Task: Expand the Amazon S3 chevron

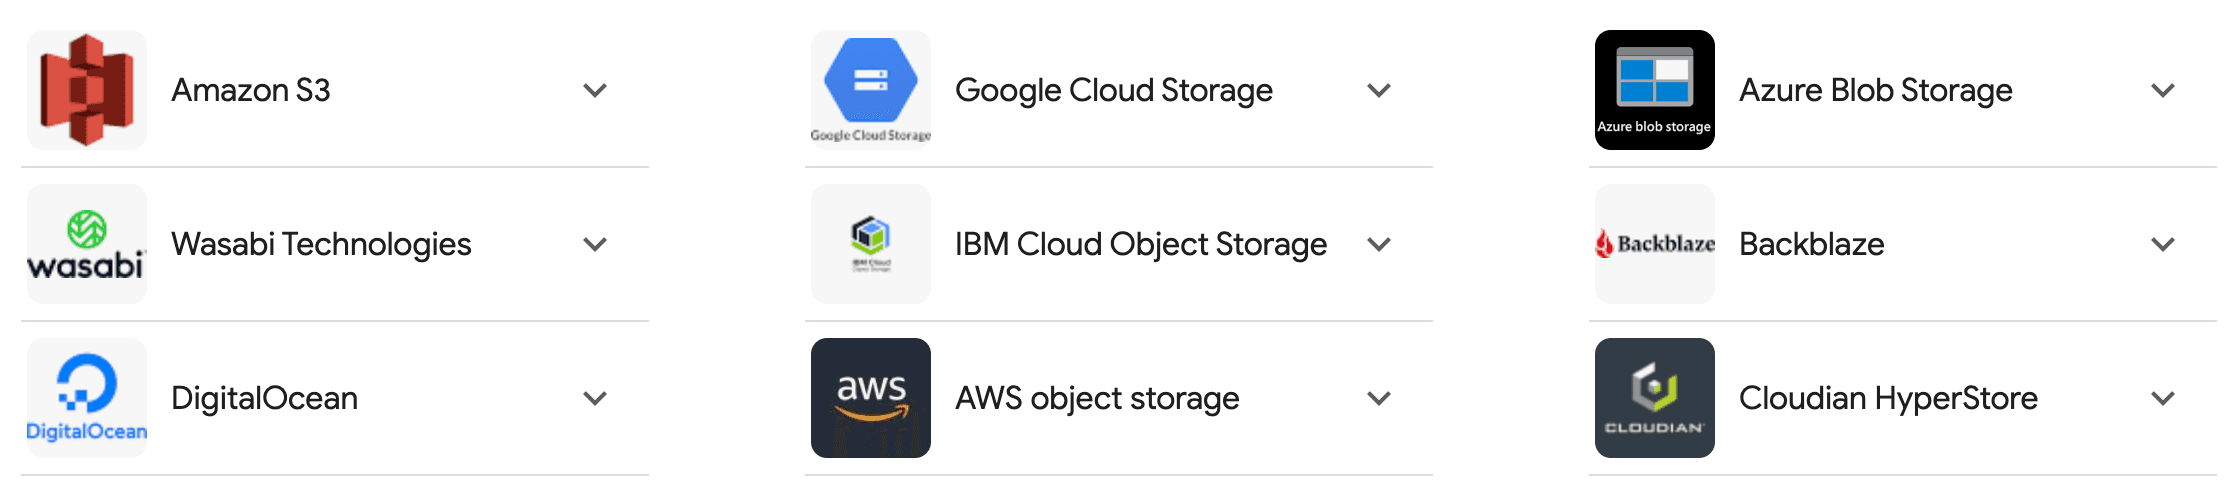Action: [595, 91]
